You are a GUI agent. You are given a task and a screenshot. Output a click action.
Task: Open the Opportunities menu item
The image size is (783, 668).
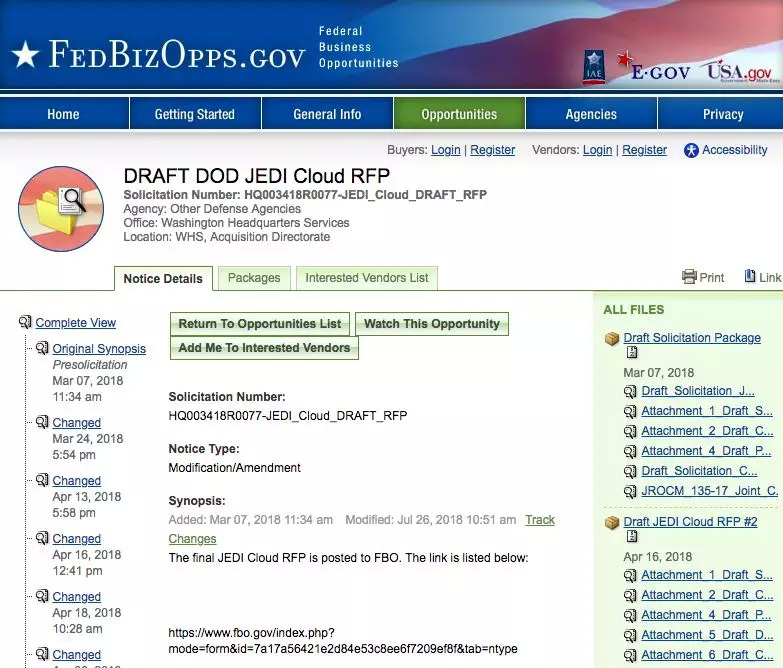(x=459, y=114)
